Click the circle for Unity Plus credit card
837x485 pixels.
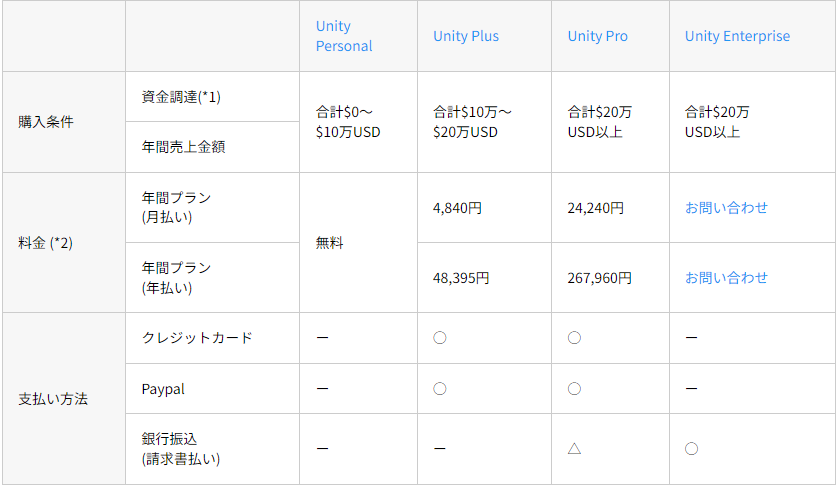click(439, 338)
